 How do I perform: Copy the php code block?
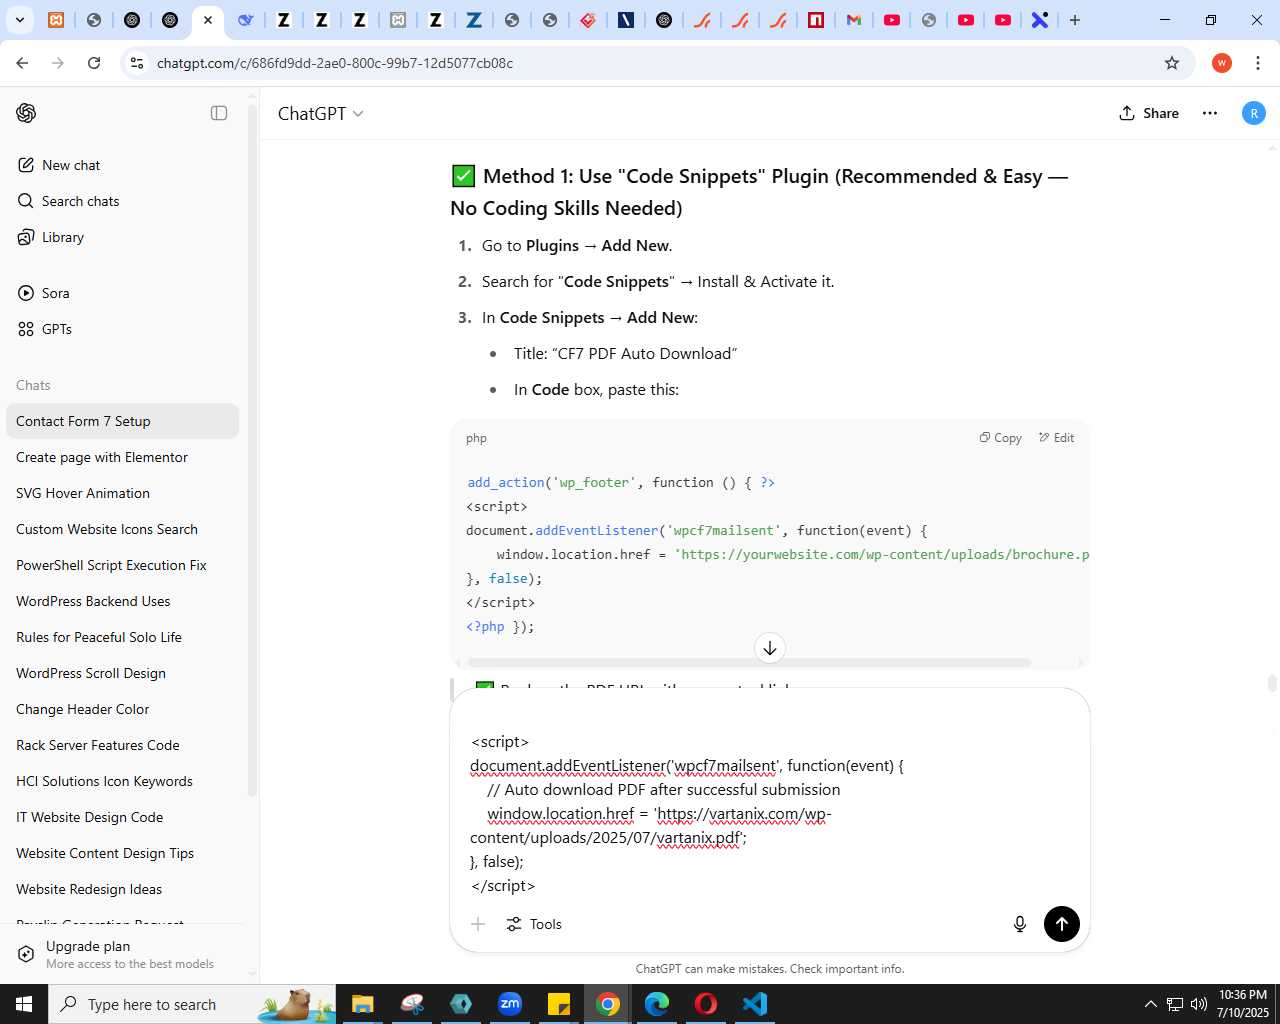coord(1001,438)
